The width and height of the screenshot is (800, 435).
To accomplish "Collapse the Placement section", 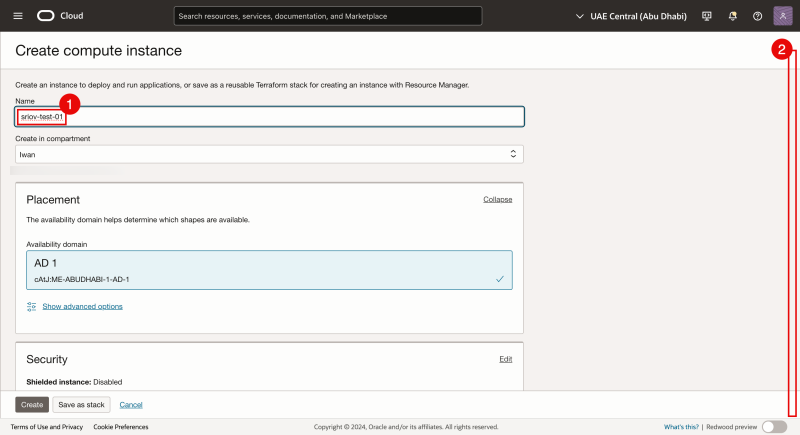I will coord(497,199).
